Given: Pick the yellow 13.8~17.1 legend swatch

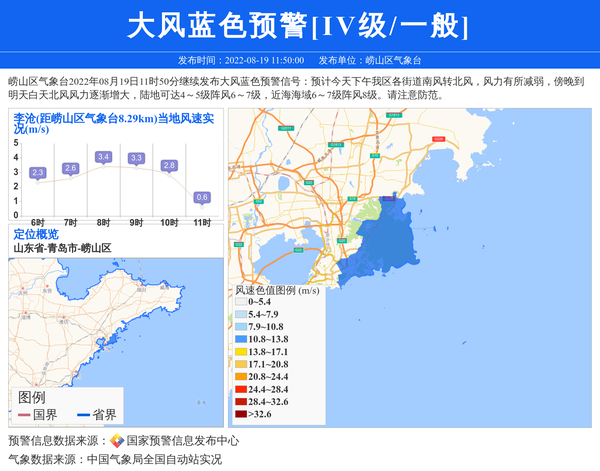Looking at the screenshot, I should 241,352.
